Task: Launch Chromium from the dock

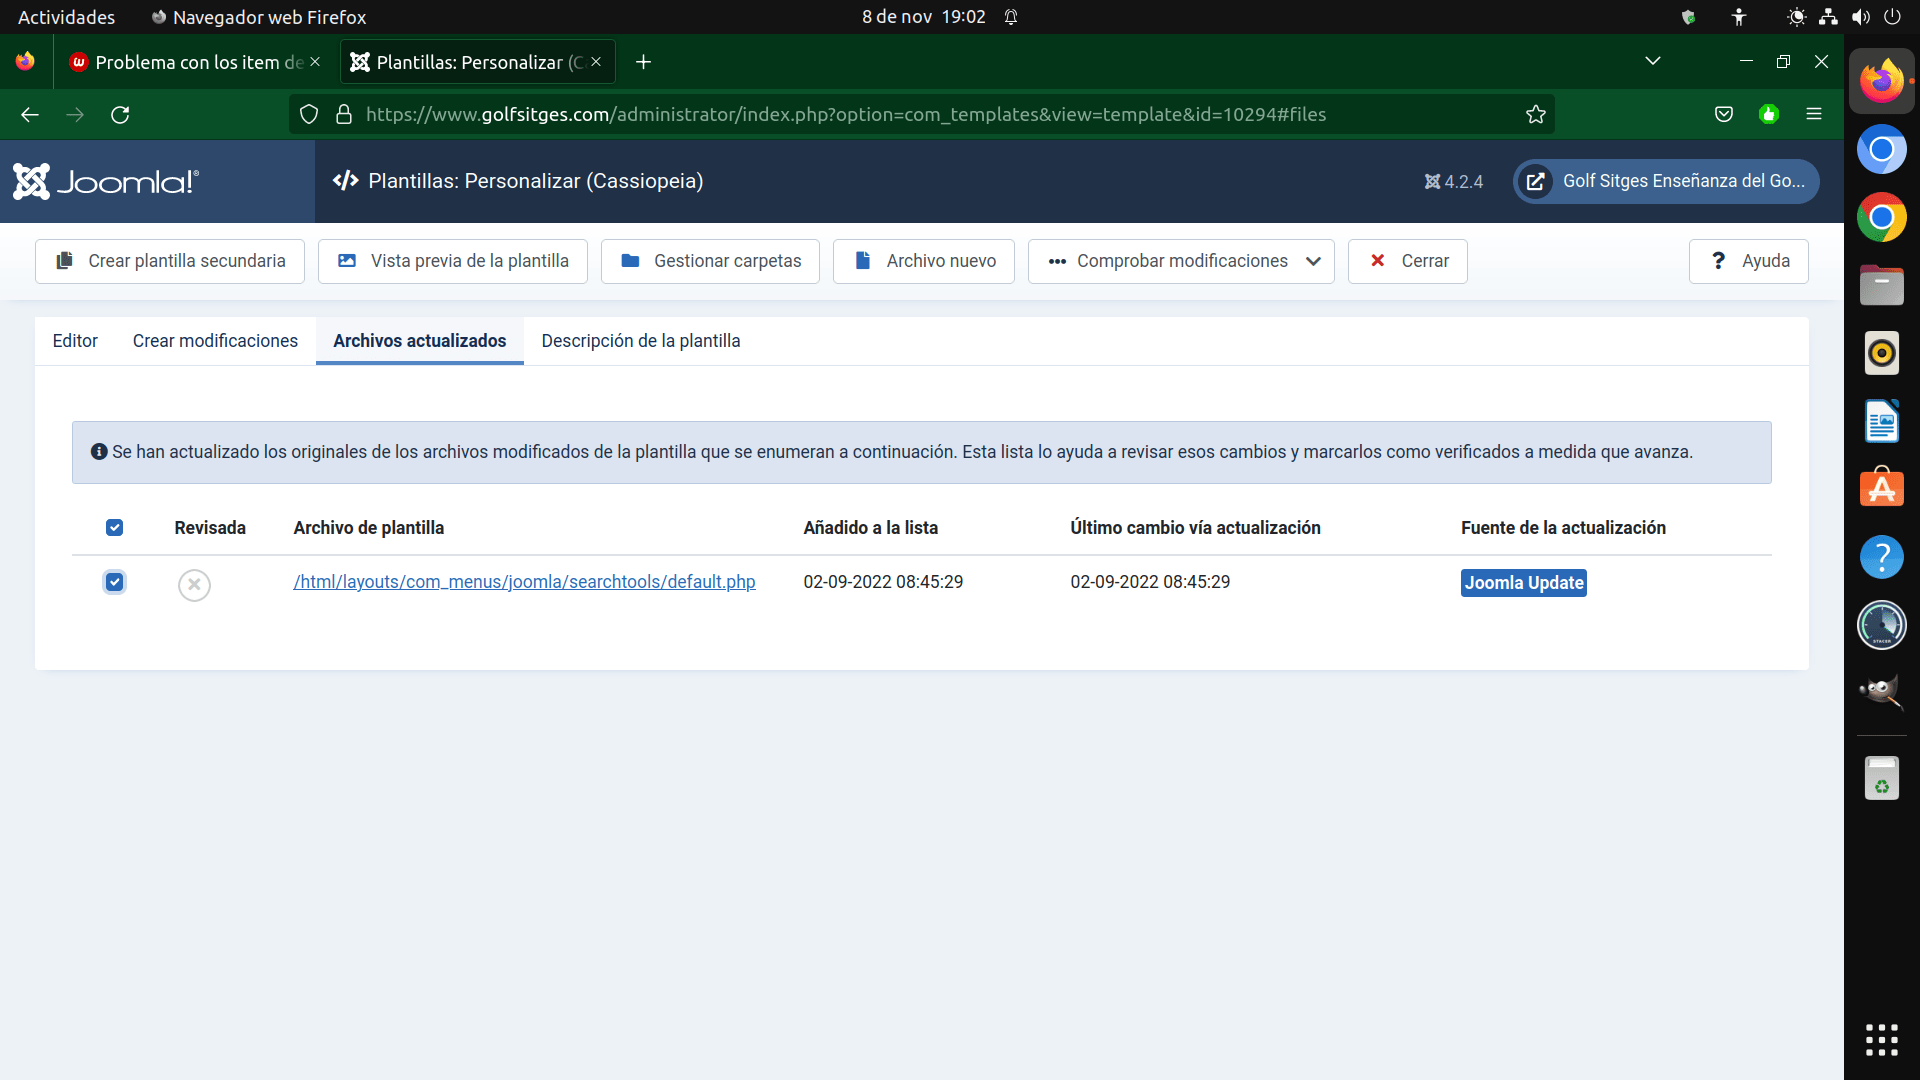Action: click(x=1881, y=150)
